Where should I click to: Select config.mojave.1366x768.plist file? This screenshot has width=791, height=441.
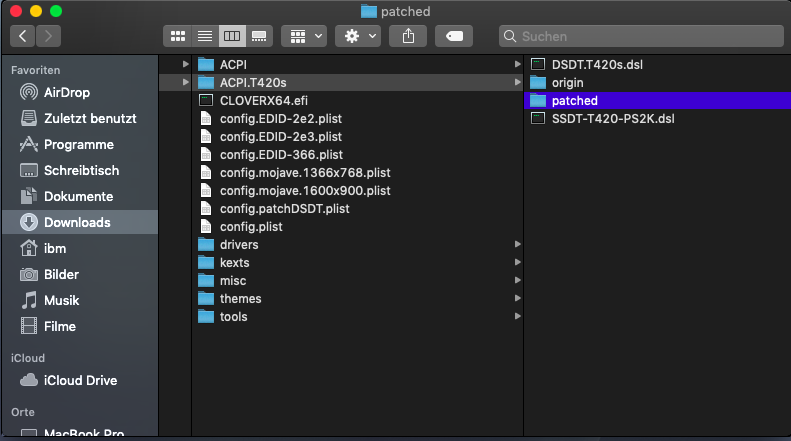coord(357,173)
